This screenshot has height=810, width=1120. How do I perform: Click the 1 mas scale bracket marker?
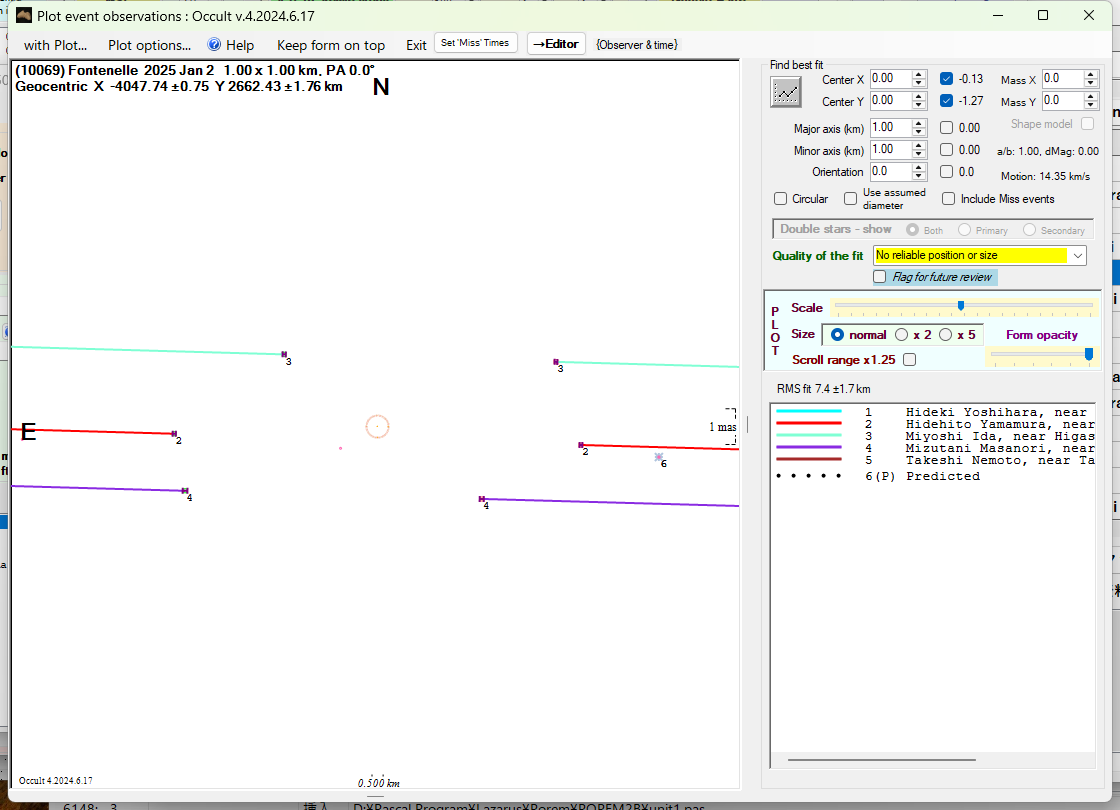tap(730, 426)
